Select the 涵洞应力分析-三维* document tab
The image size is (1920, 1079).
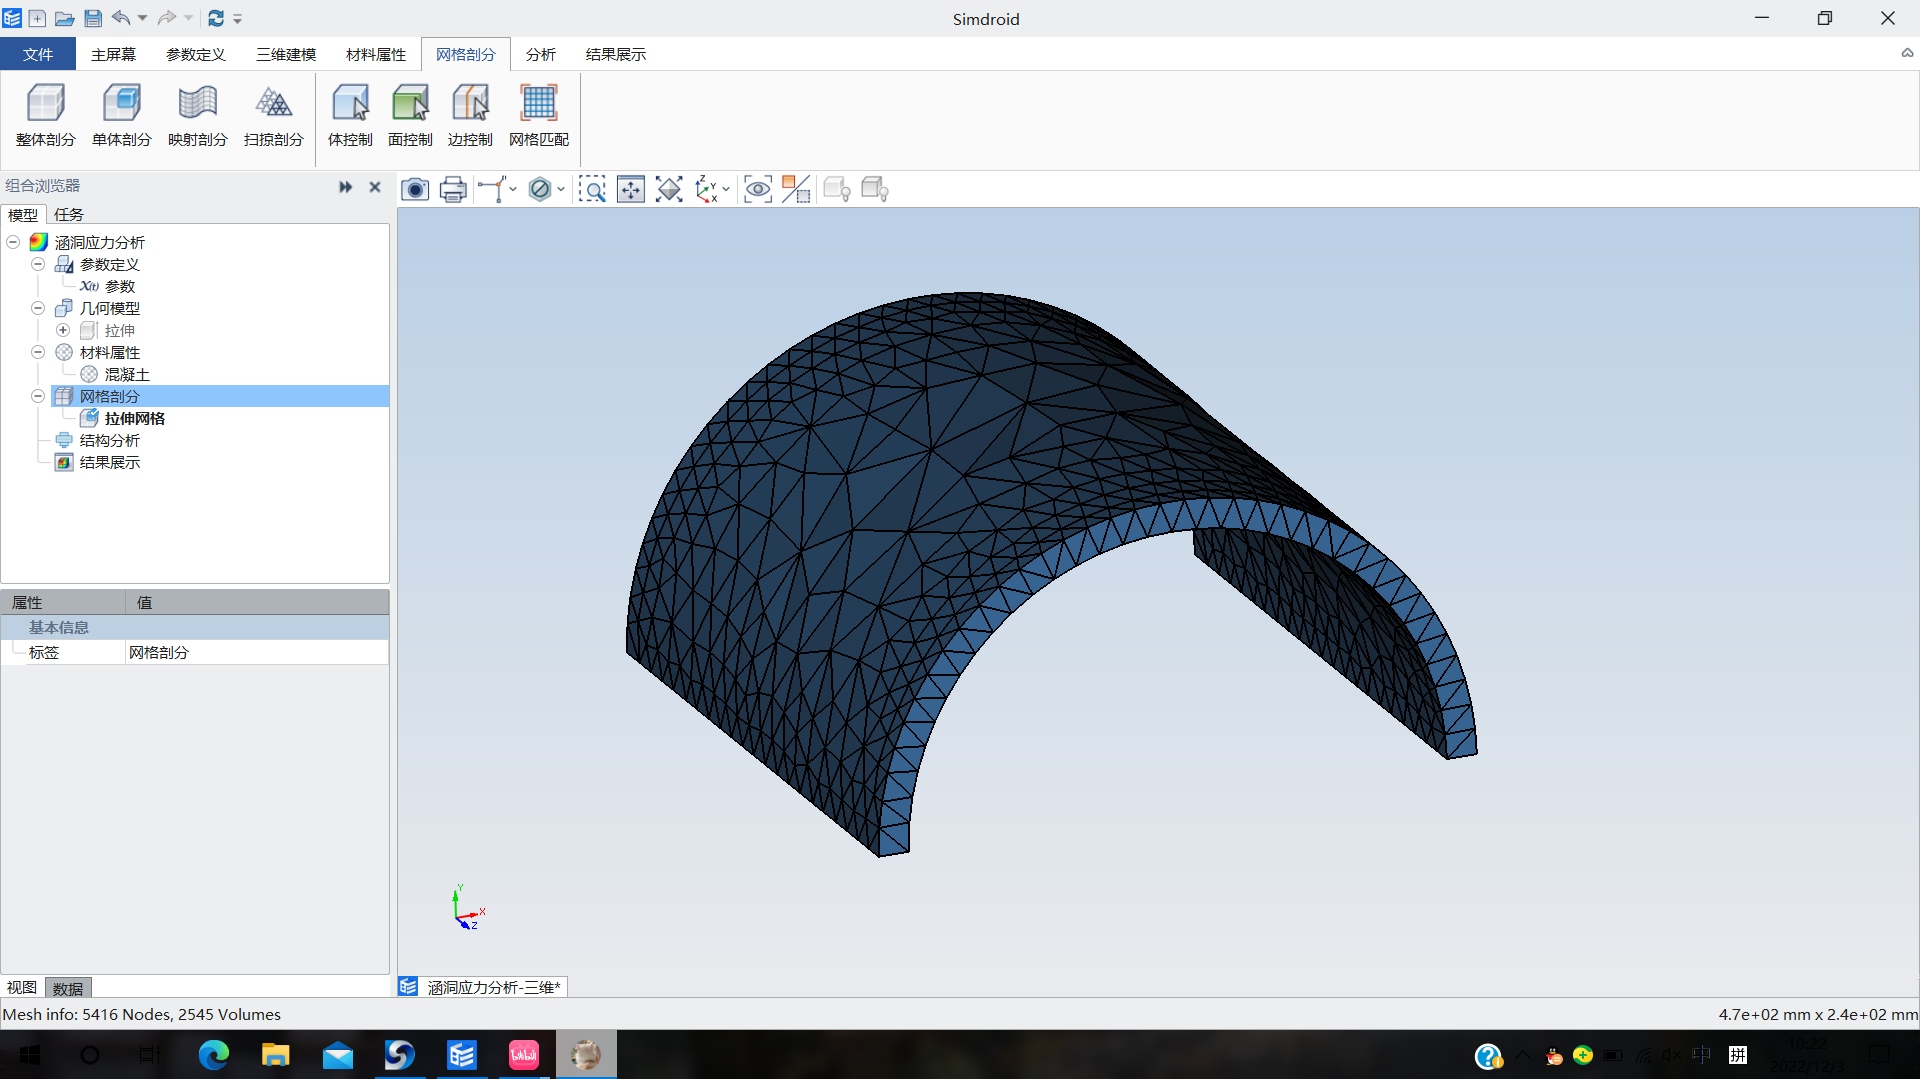pyautogui.click(x=483, y=987)
